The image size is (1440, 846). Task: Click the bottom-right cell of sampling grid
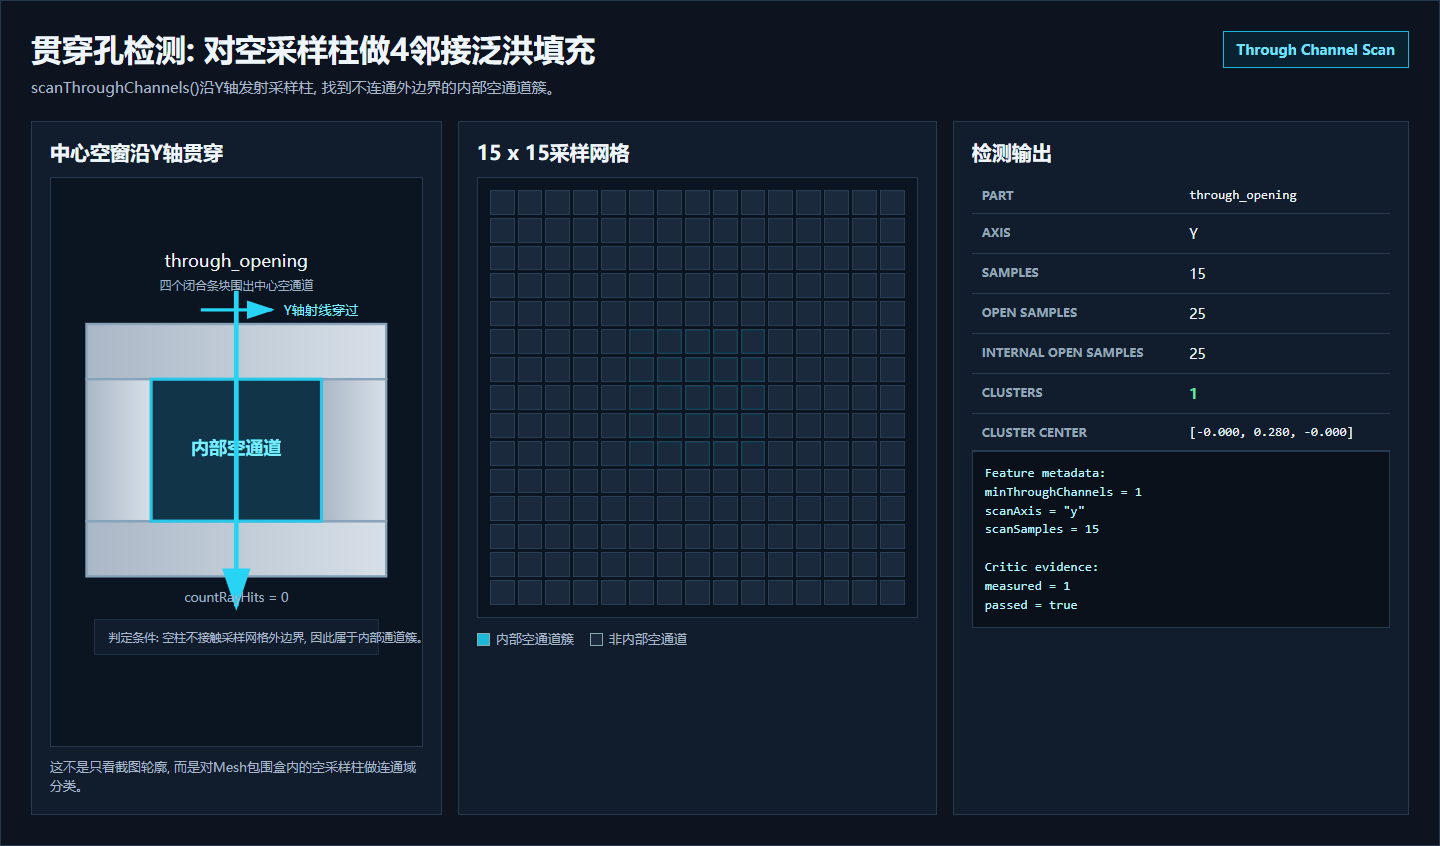pyautogui.click(x=892, y=592)
